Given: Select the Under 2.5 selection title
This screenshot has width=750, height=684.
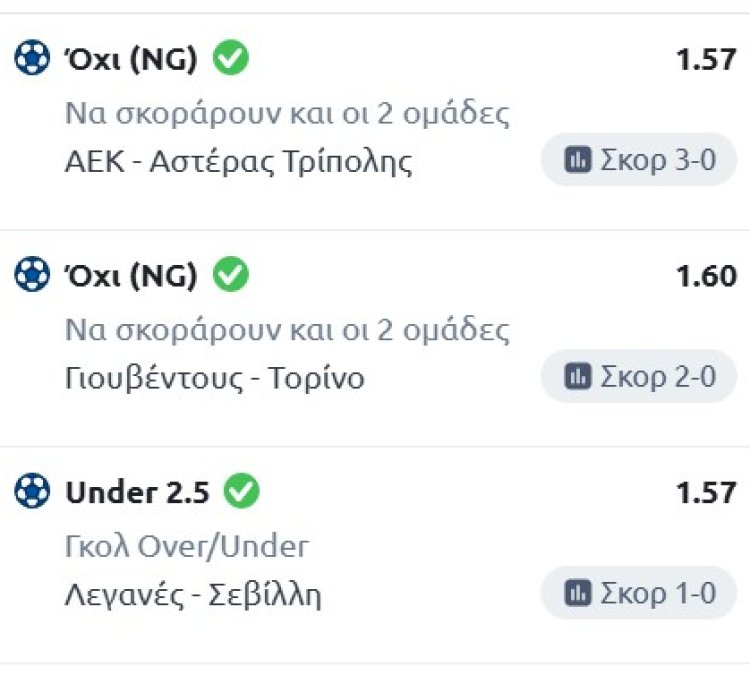Looking at the screenshot, I should [138, 492].
